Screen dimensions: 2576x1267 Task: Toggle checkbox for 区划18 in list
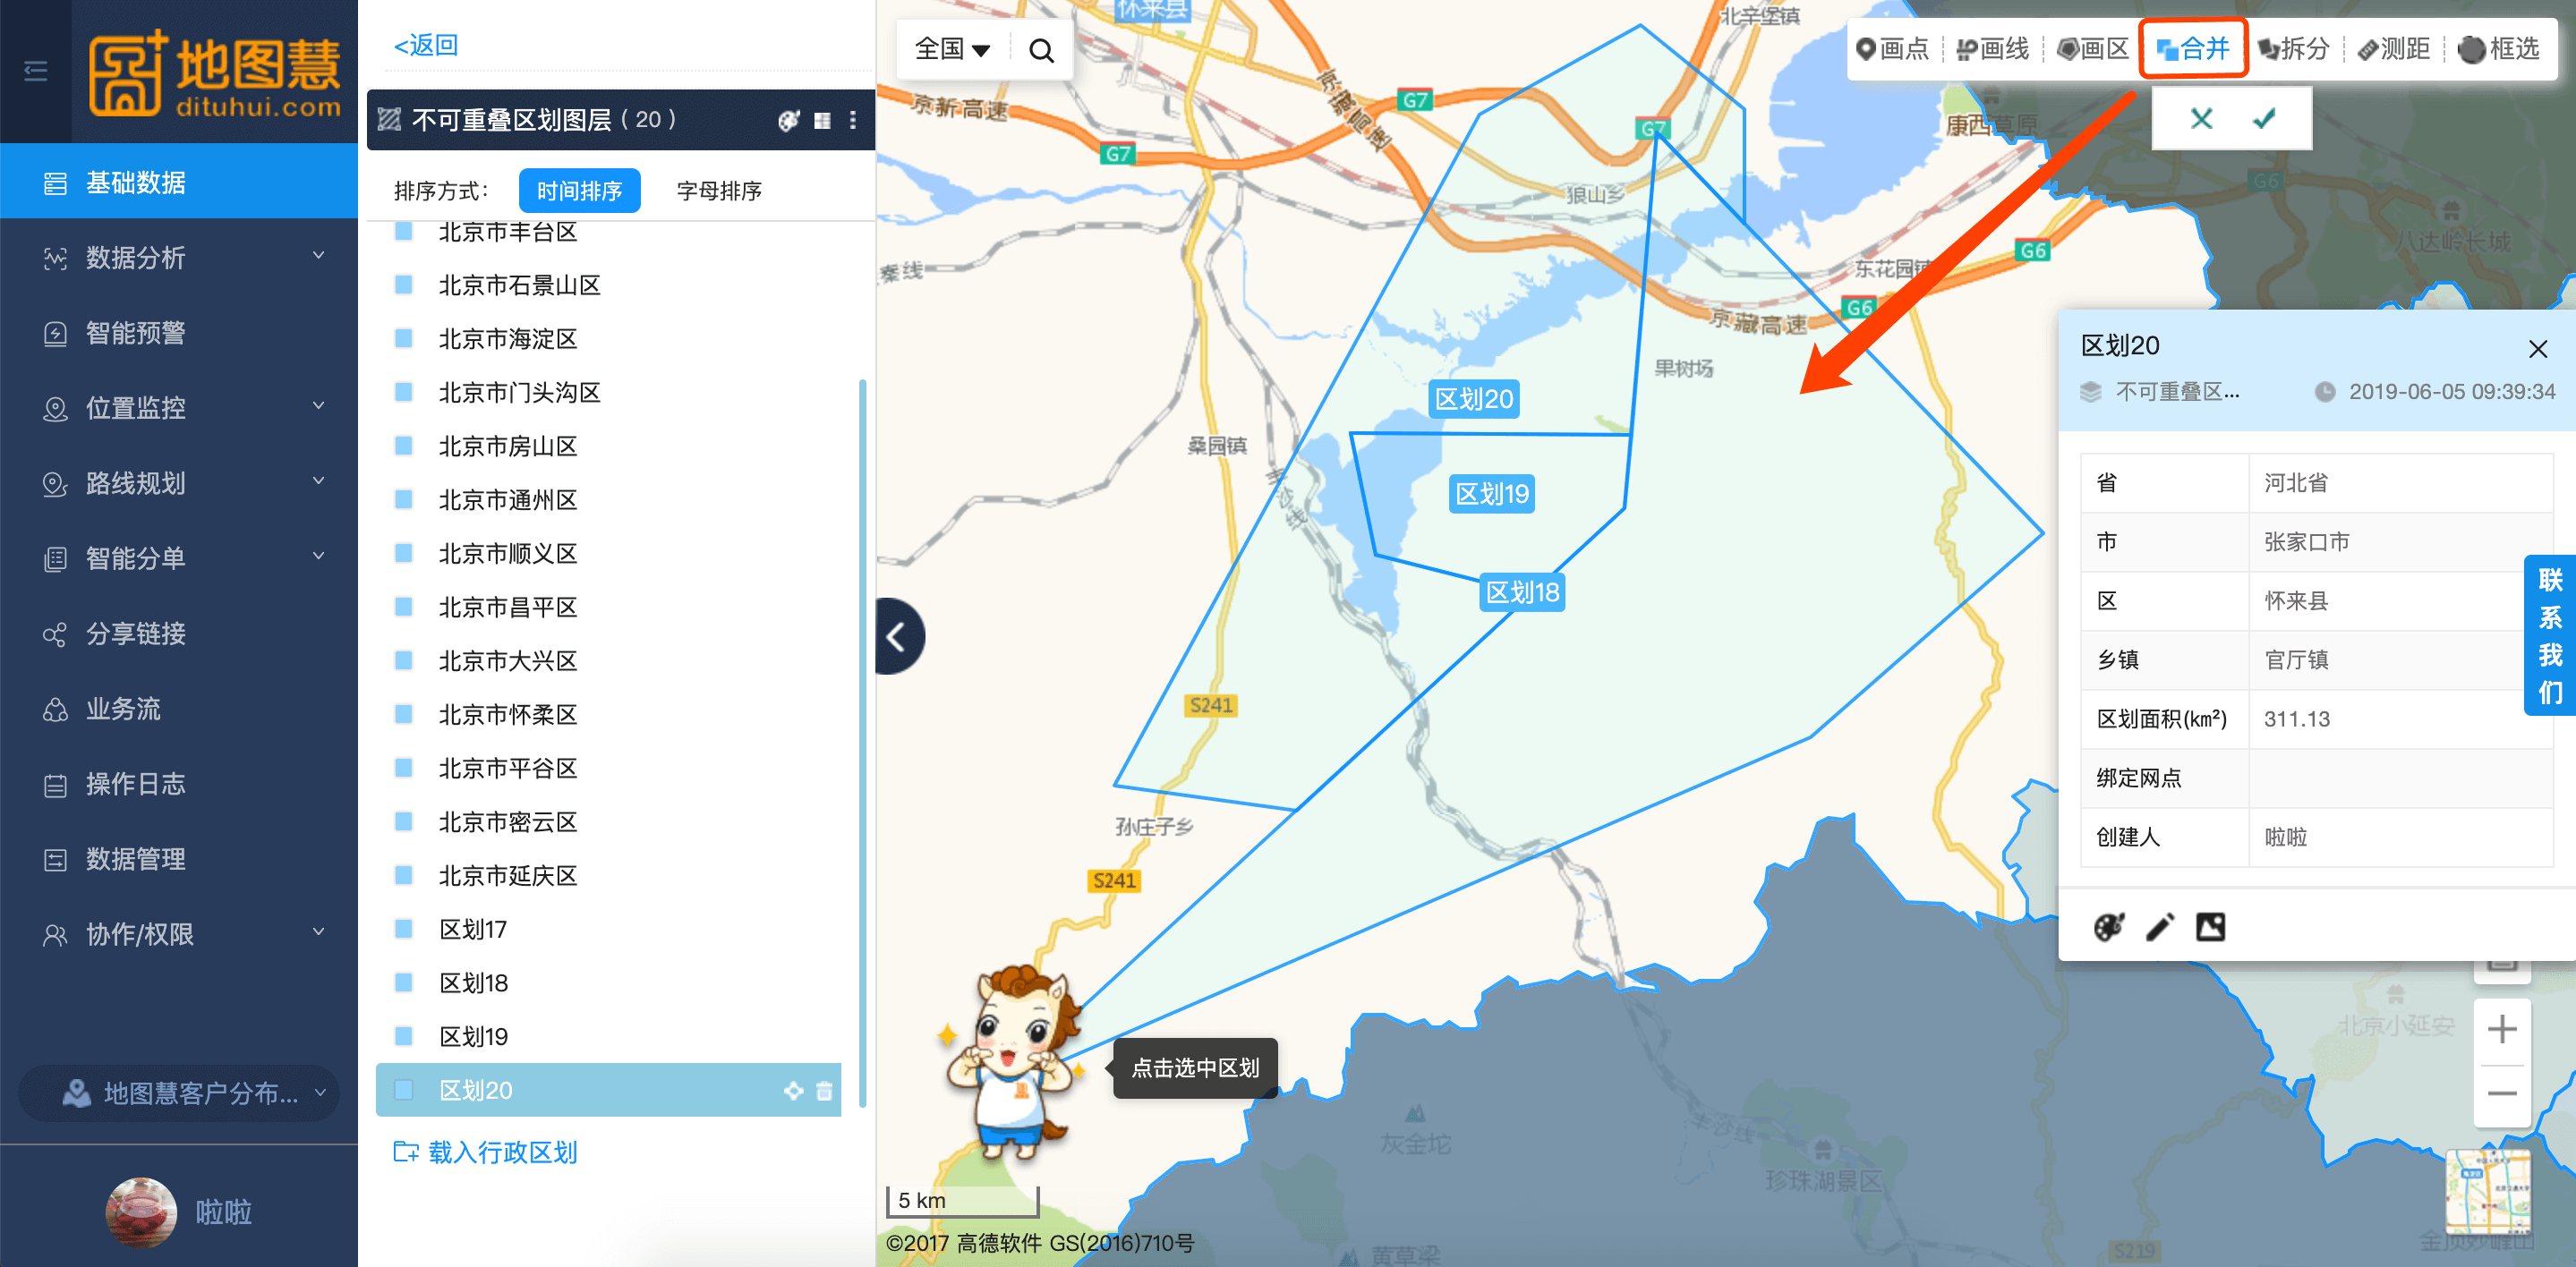[x=404, y=982]
